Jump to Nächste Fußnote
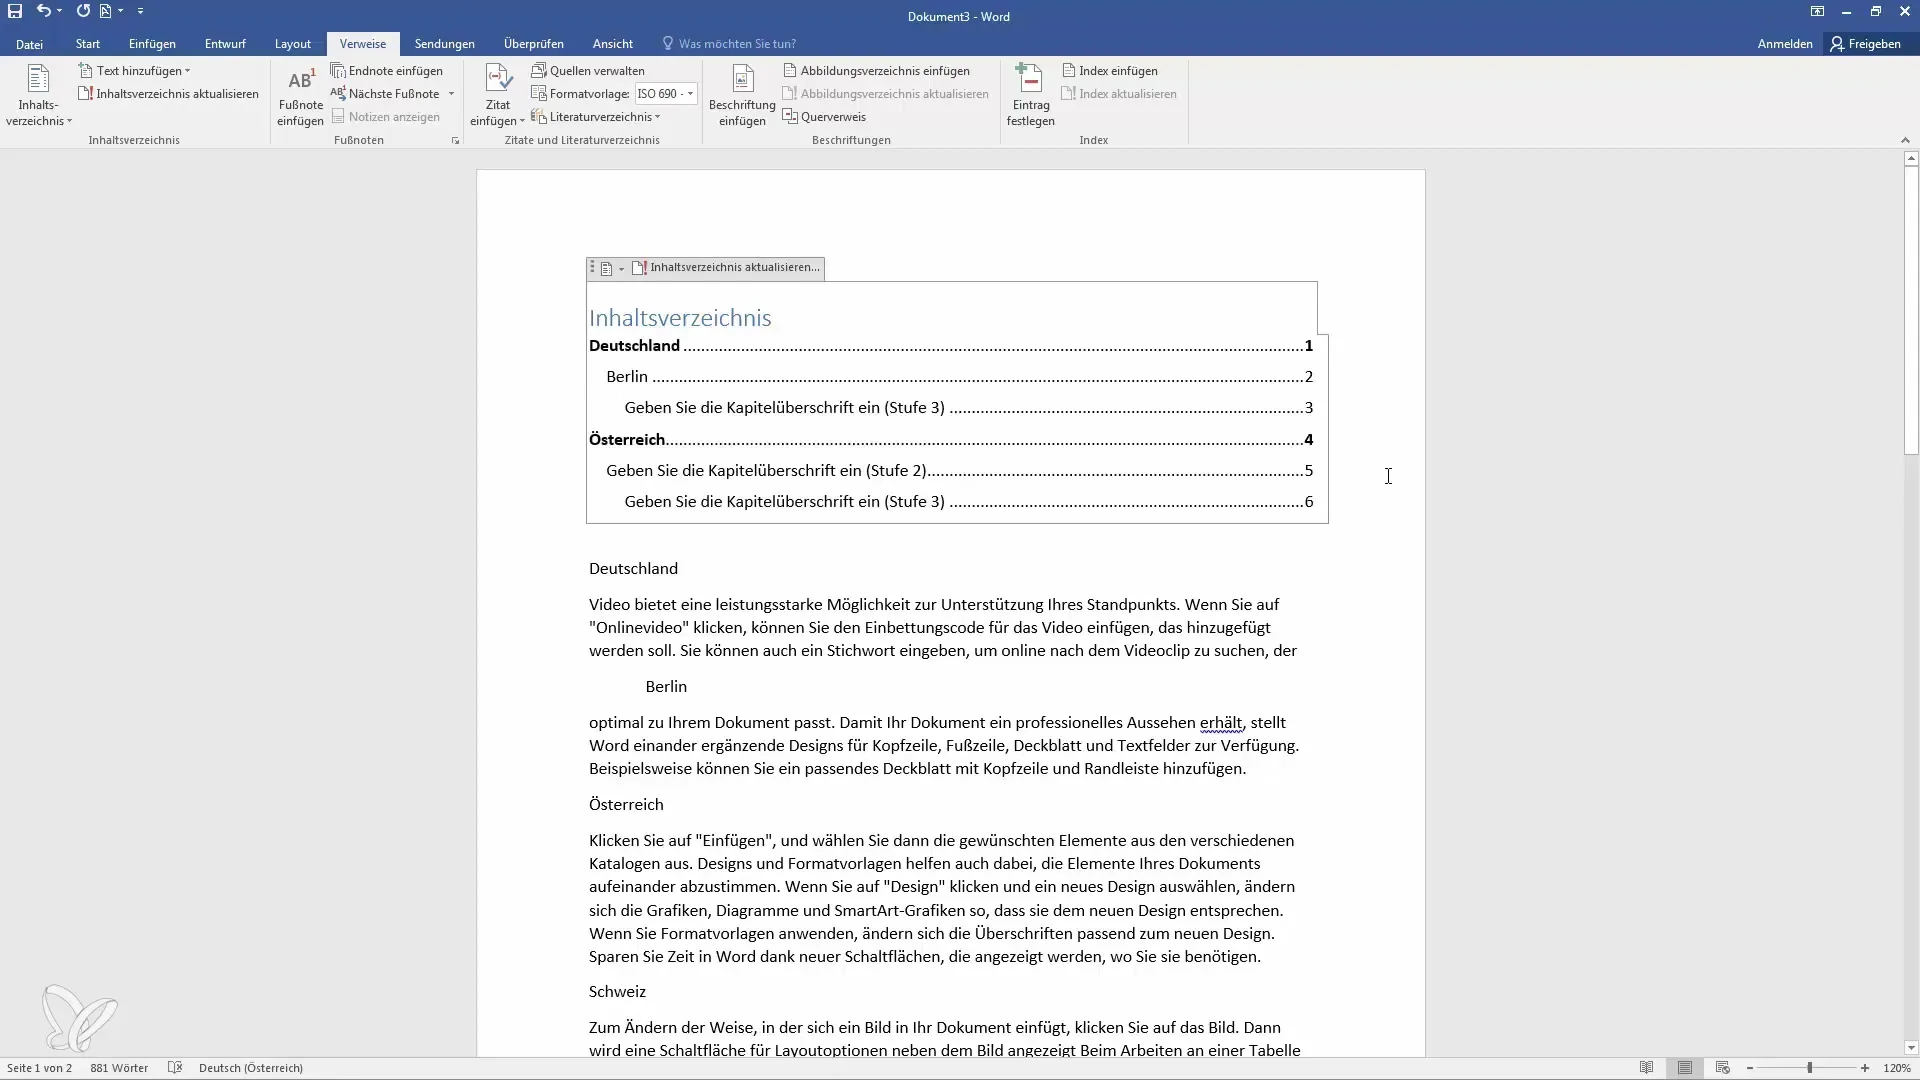The image size is (1920, 1080). 386,94
